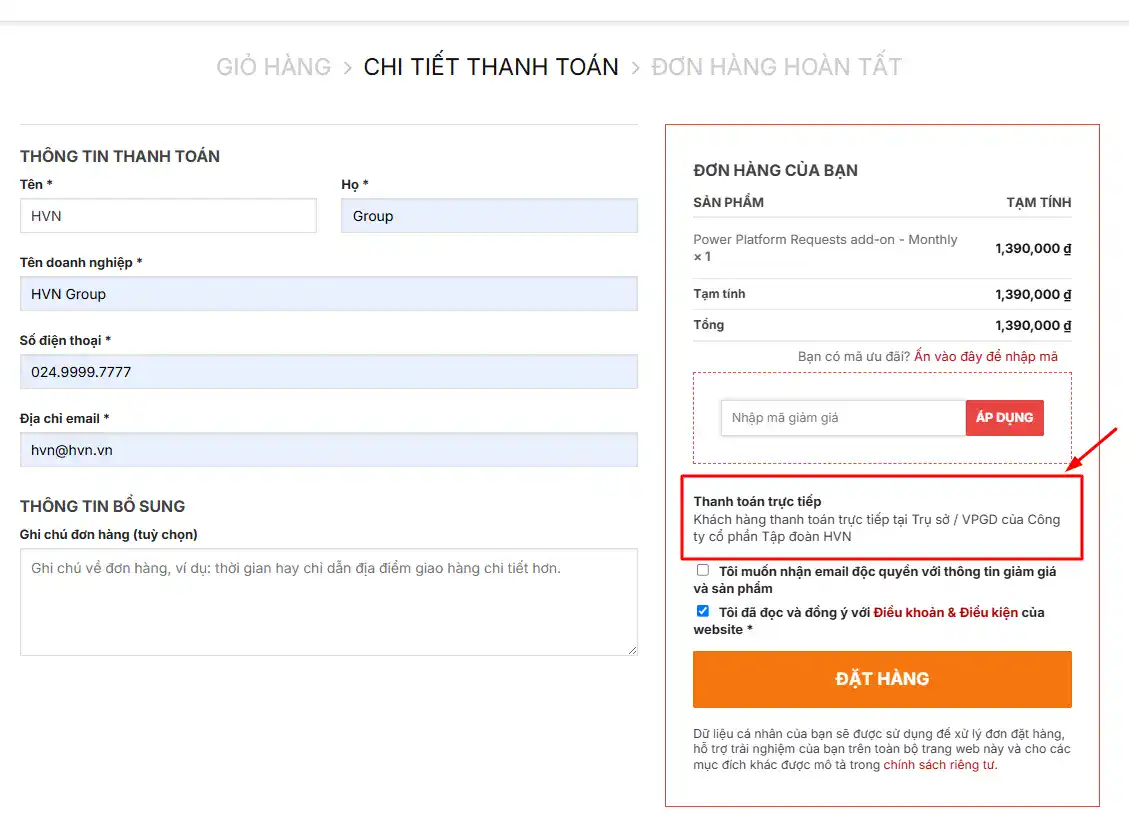This screenshot has height=821, width=1129.
Task: Grab the order notes textarea resize handle
Action: [x=632, y=650]
